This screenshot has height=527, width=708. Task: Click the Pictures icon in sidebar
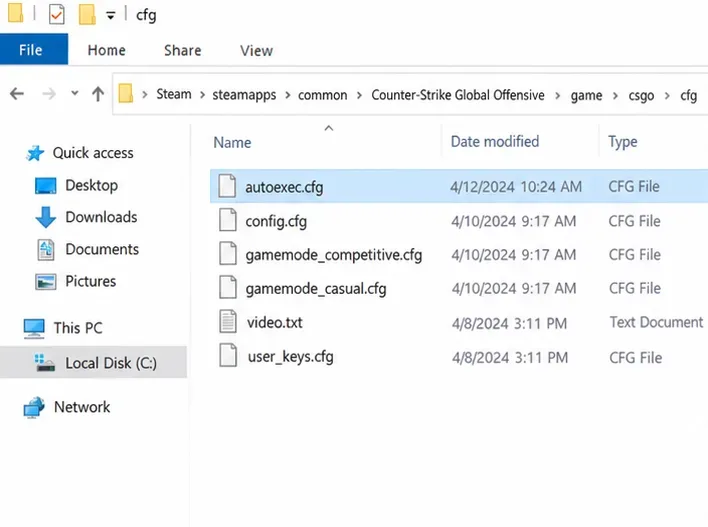tap(46, 282)
